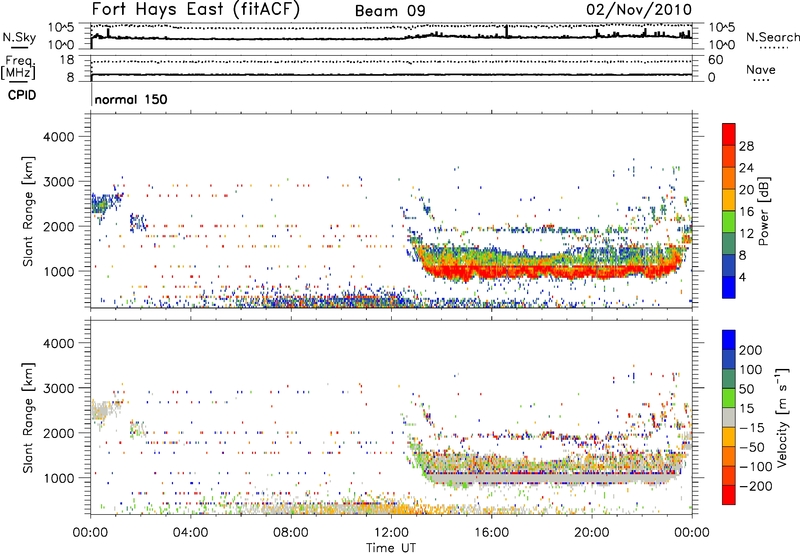Click the '12' tick on Power colorbar
800x554 pixels.
(746, 234)
